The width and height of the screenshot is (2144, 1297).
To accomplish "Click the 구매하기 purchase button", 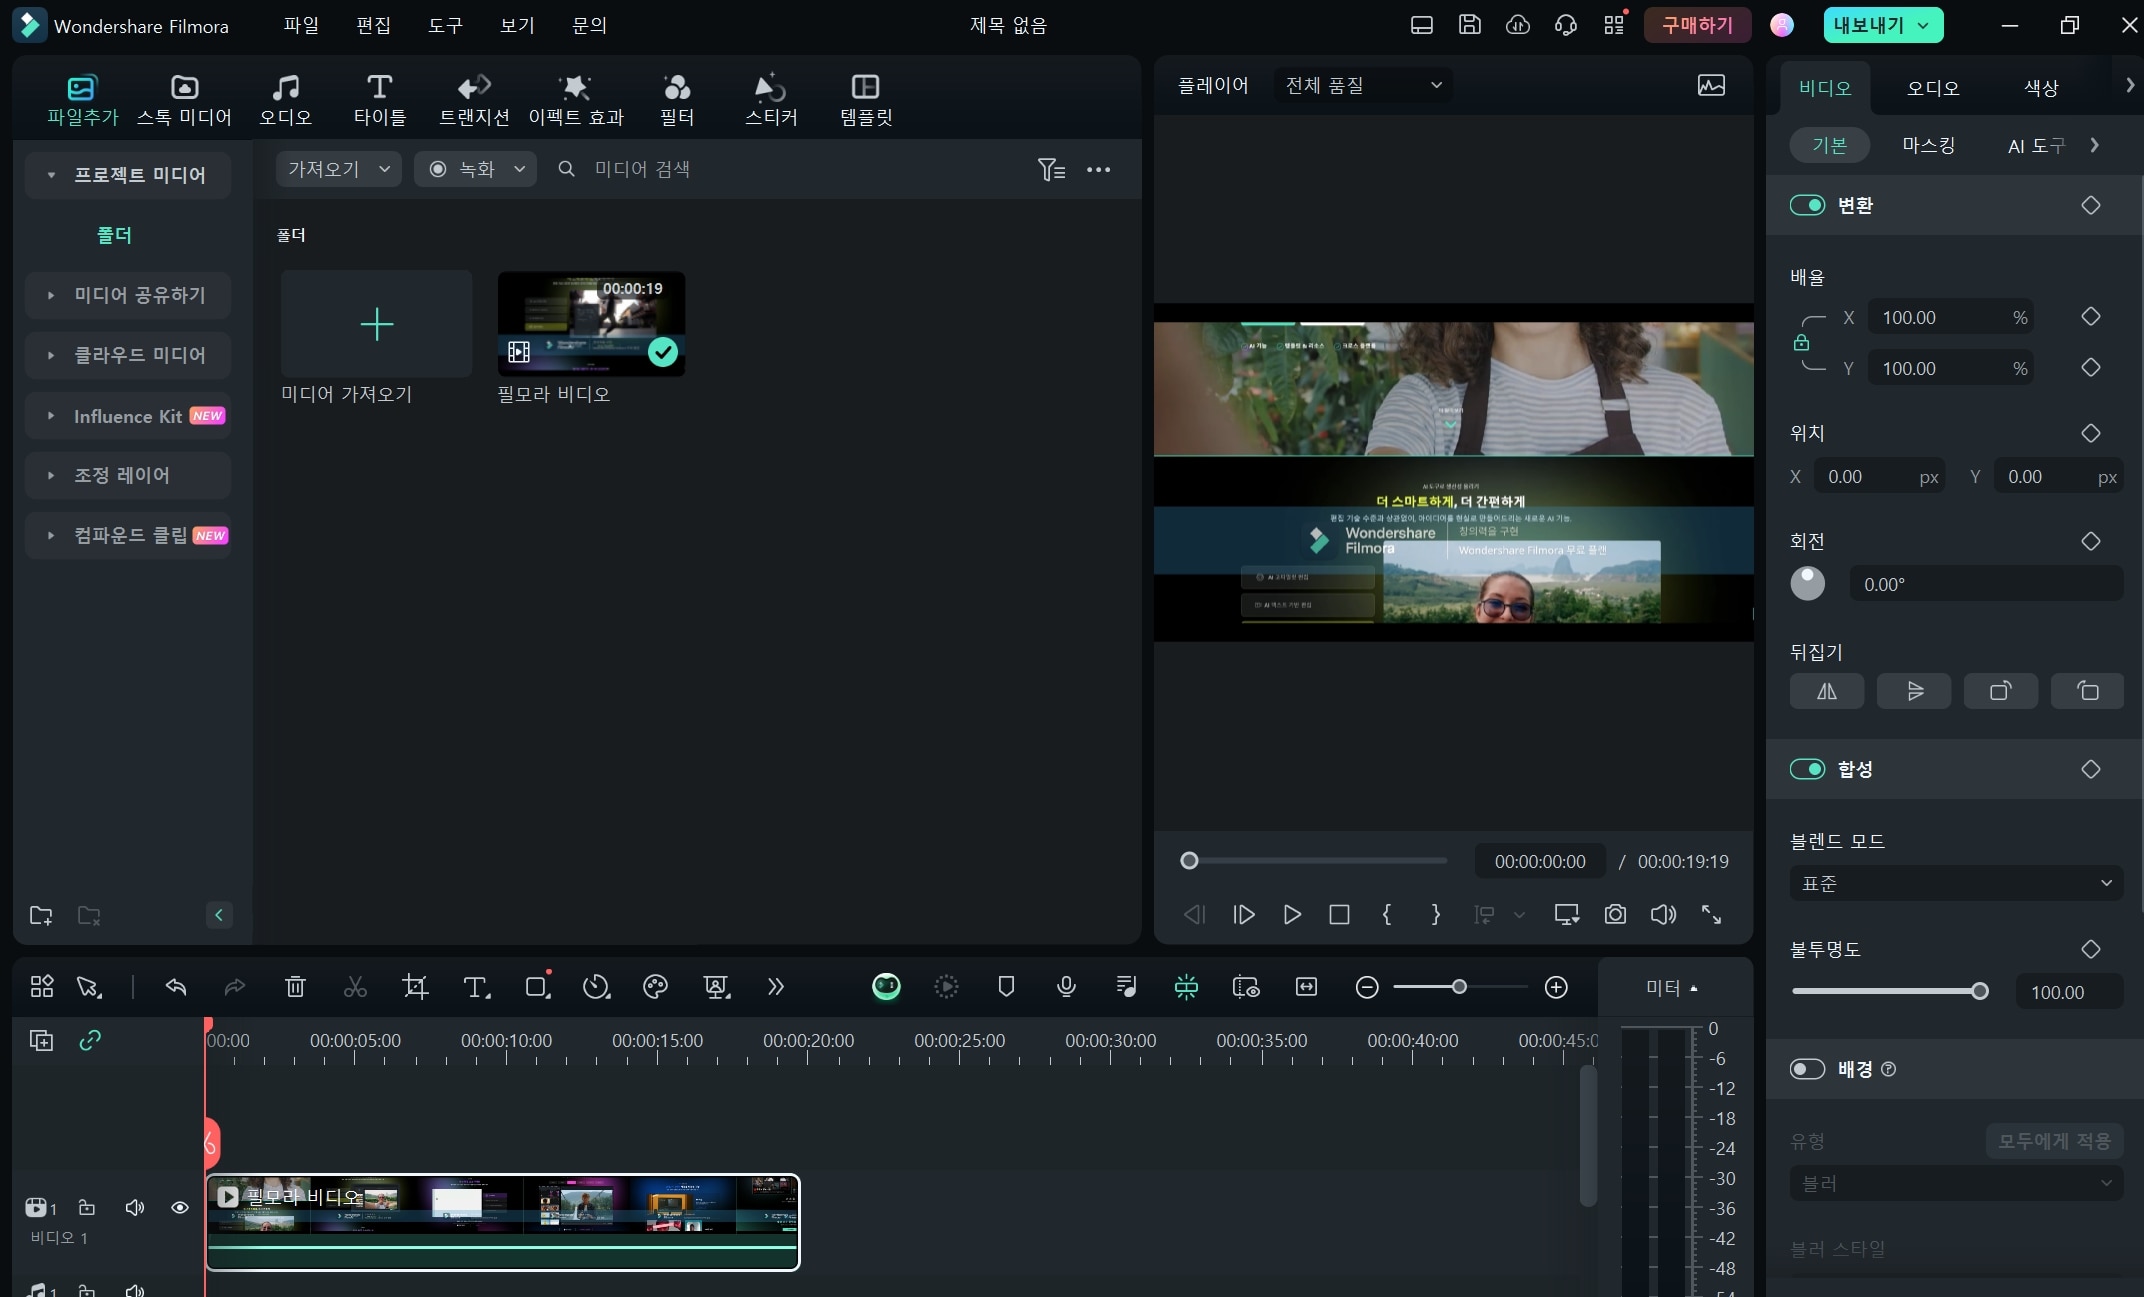I will 1697,25.
